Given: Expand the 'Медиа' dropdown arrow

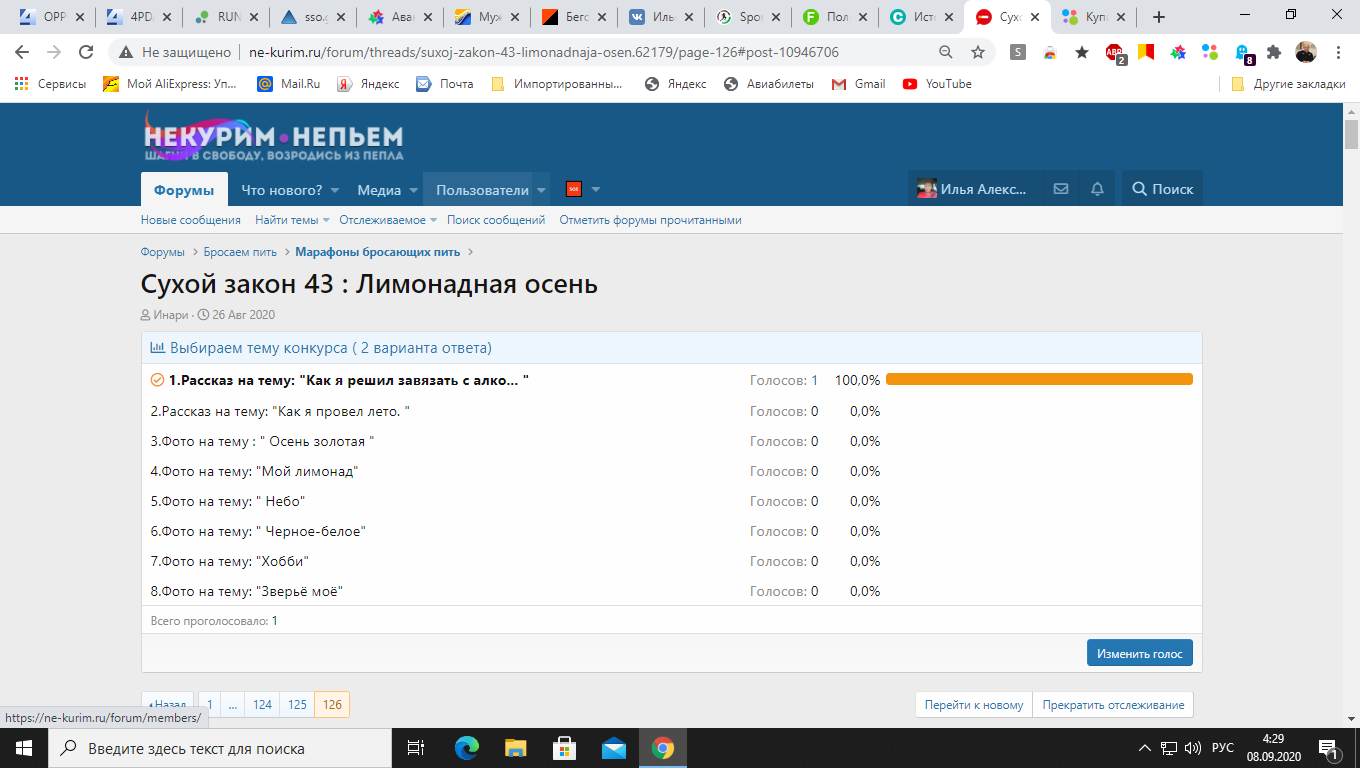Looking at the screenshot, I should click(413, 190).
